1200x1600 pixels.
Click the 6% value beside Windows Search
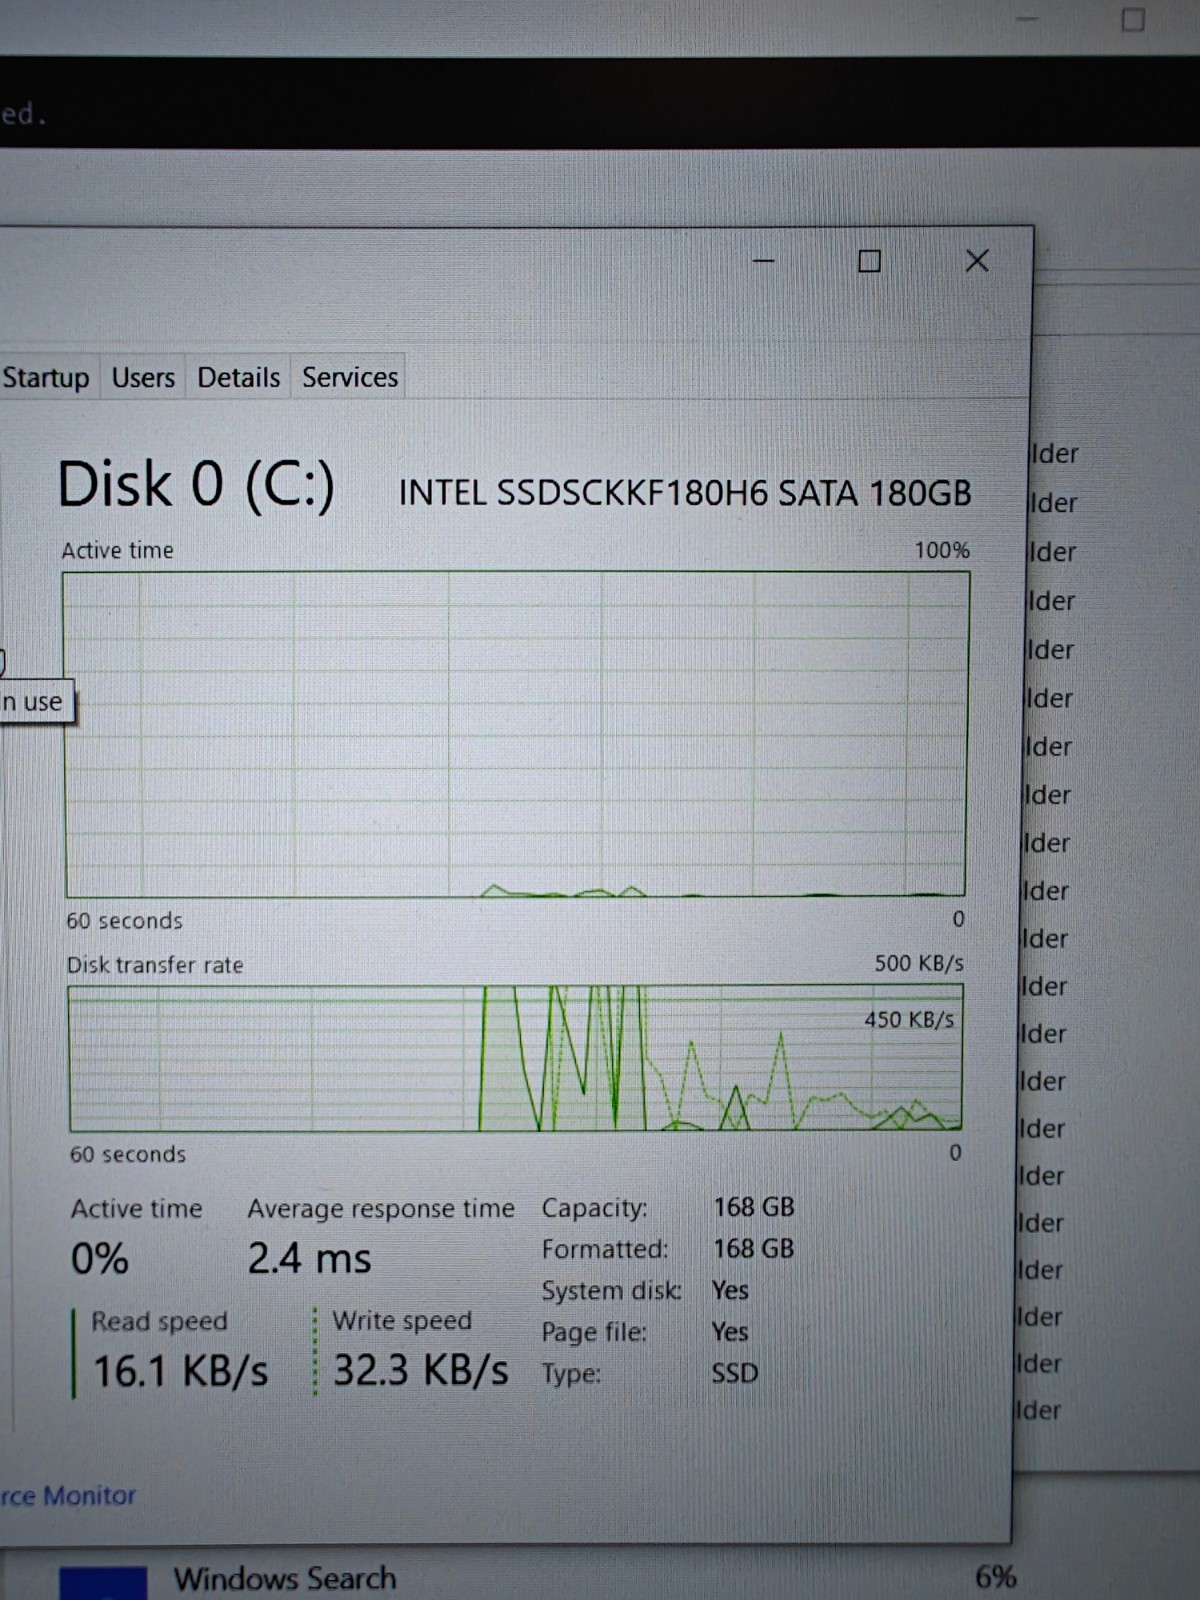pos(996,1578)
